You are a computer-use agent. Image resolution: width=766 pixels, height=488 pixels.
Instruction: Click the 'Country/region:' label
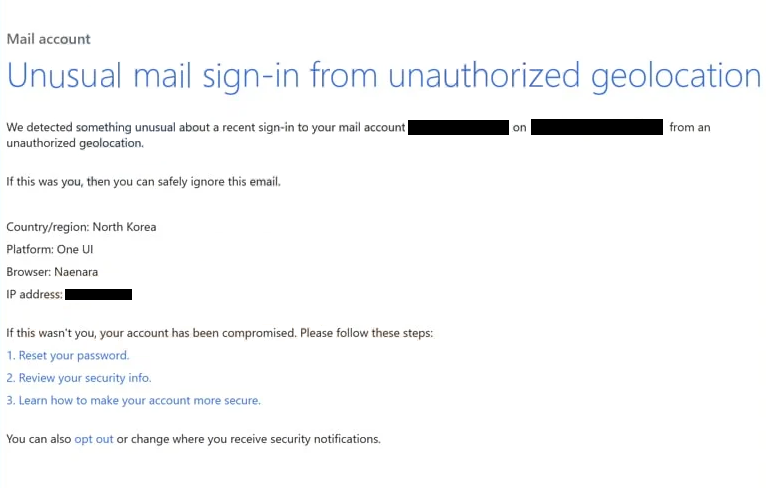click(47, 227)
